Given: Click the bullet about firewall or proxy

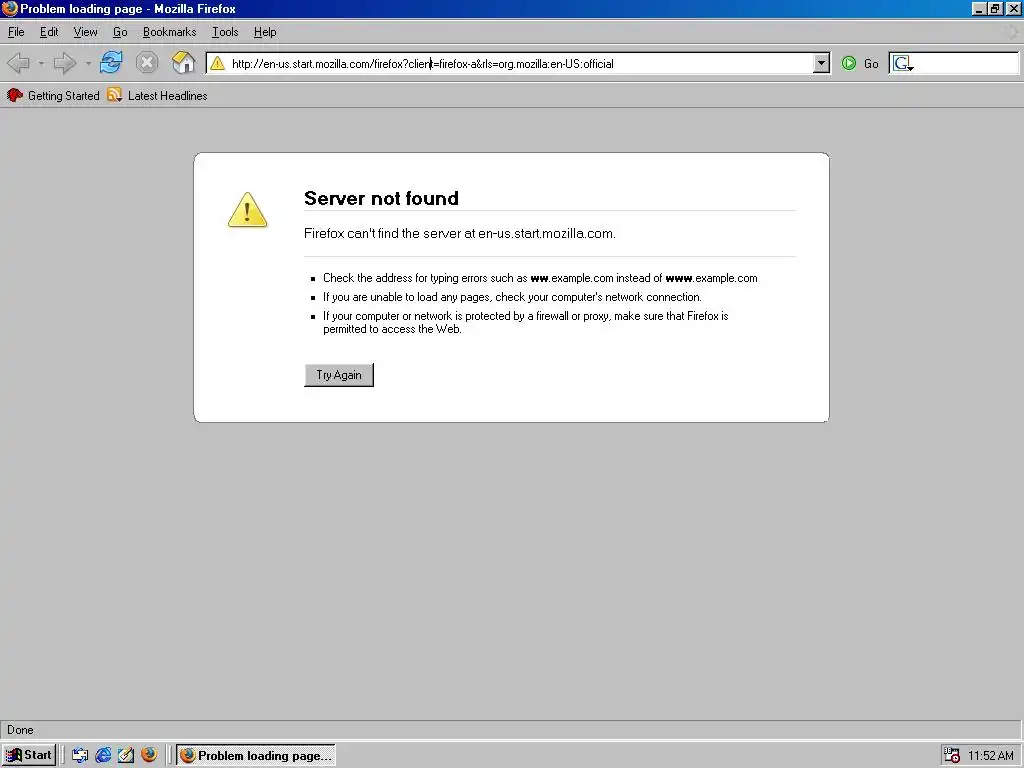Looking at the screenshot, I should (526, 323).
